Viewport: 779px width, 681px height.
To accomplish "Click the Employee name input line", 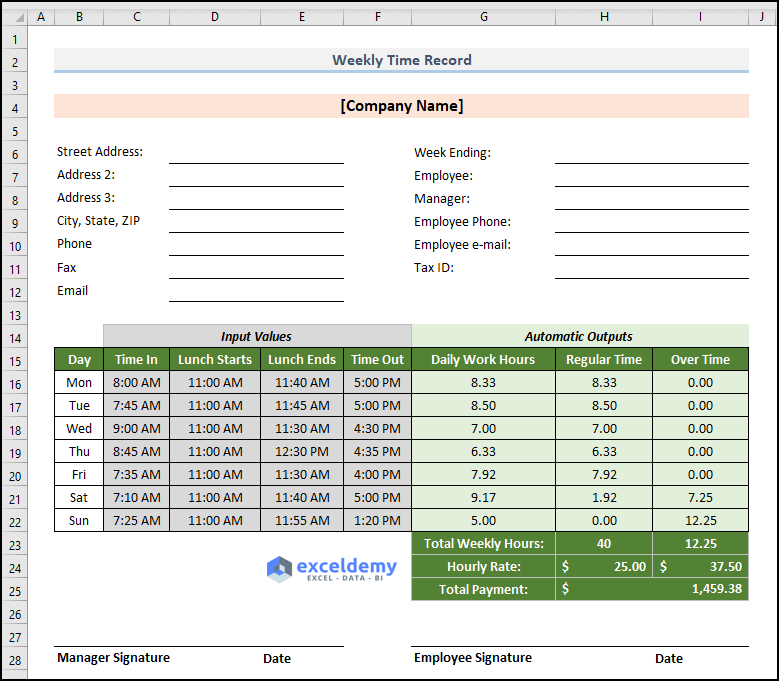I will pyautogui.click(x=652, y=175).
